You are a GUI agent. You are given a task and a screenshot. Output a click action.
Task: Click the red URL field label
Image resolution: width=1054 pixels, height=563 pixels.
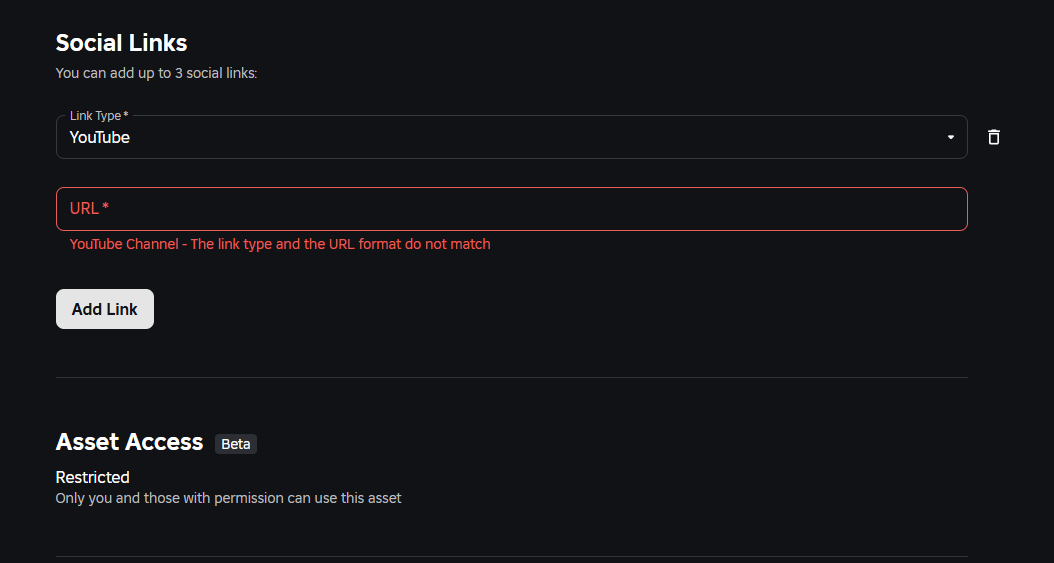click(84, 208)
